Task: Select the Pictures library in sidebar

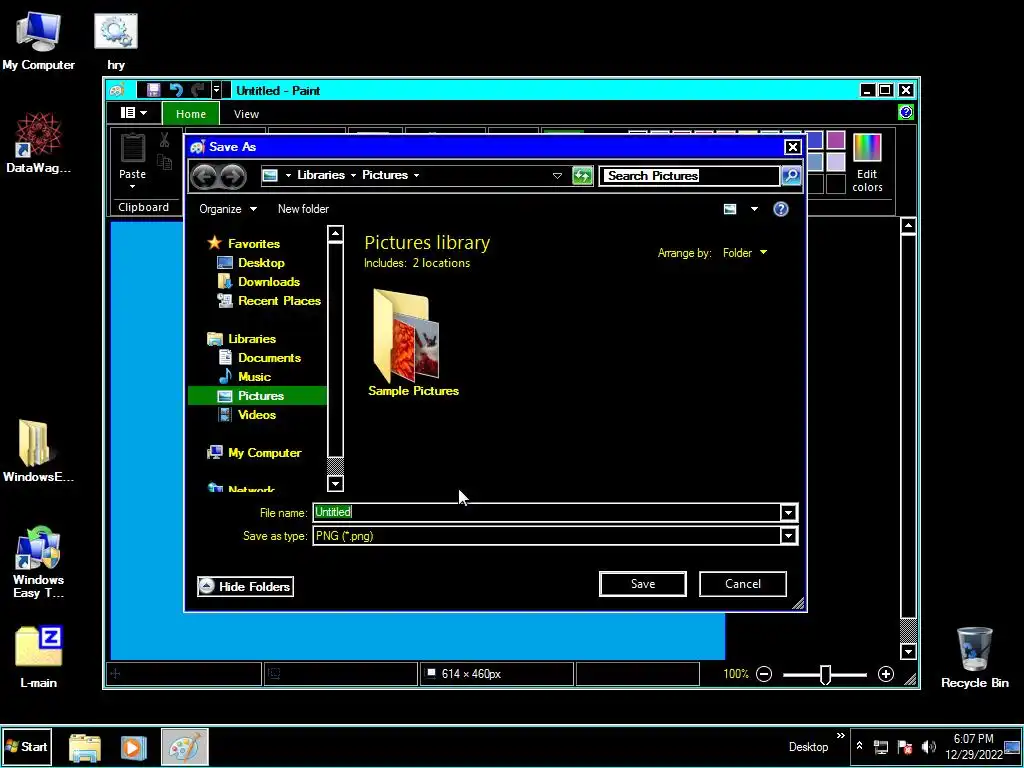Action: 257,396
